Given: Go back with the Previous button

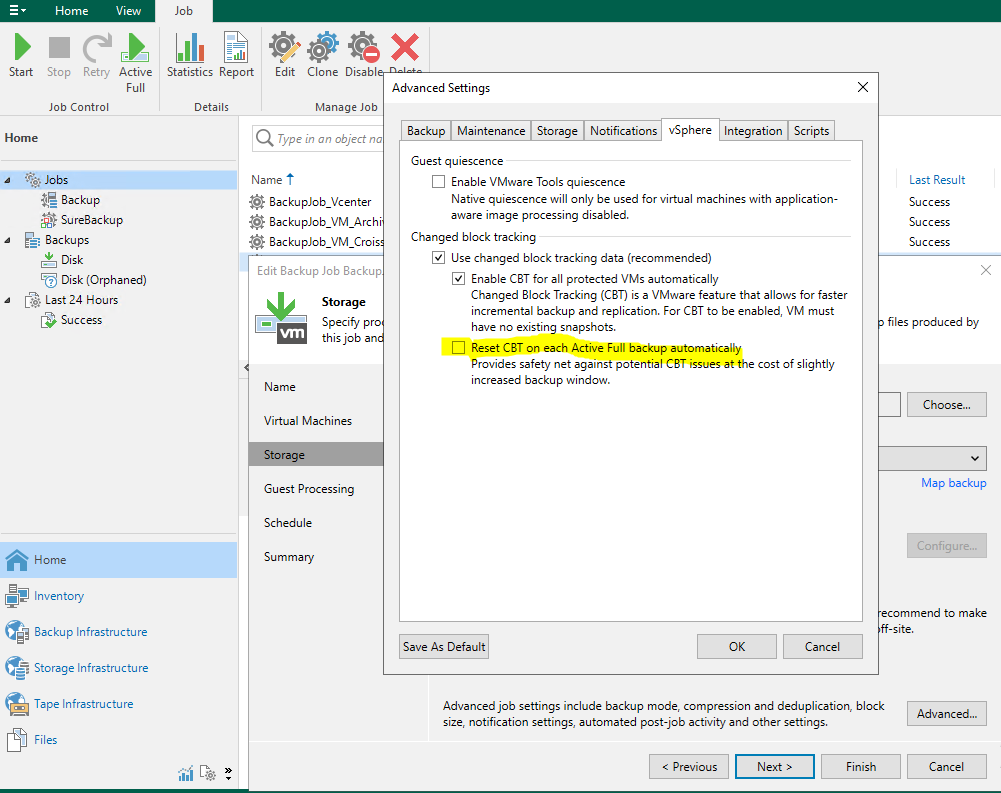Looking at the screenshot, I should pyautogui.click(x=689, y=767).
